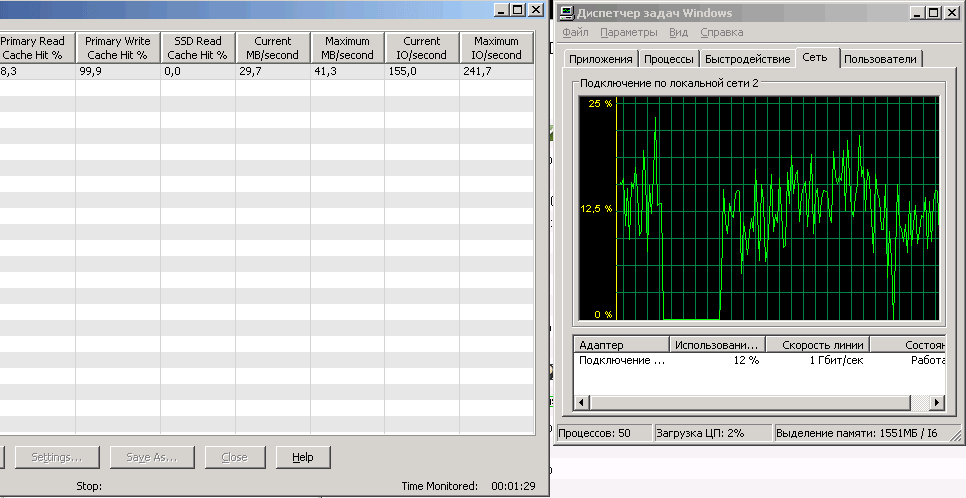Open the Справка menu
966x498 pixels.
[x=721, y=33]
